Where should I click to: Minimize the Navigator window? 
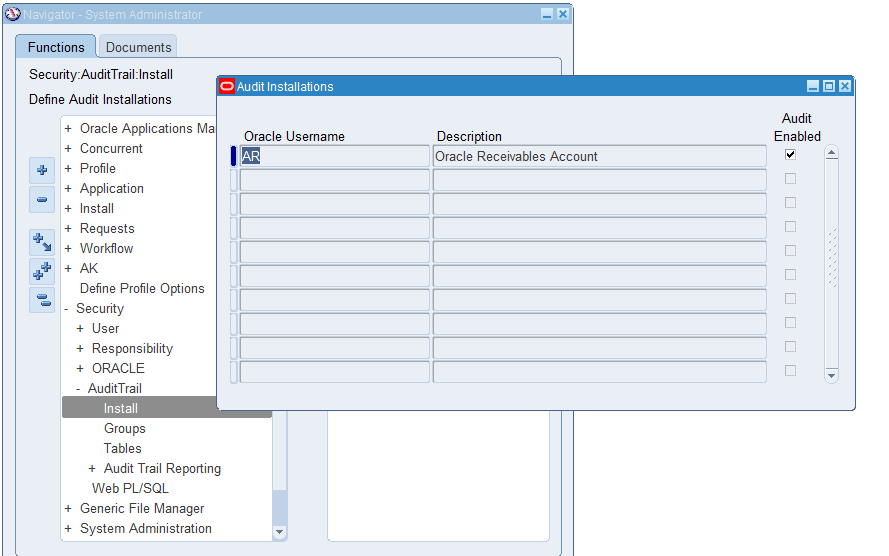[x=547, y=14]
